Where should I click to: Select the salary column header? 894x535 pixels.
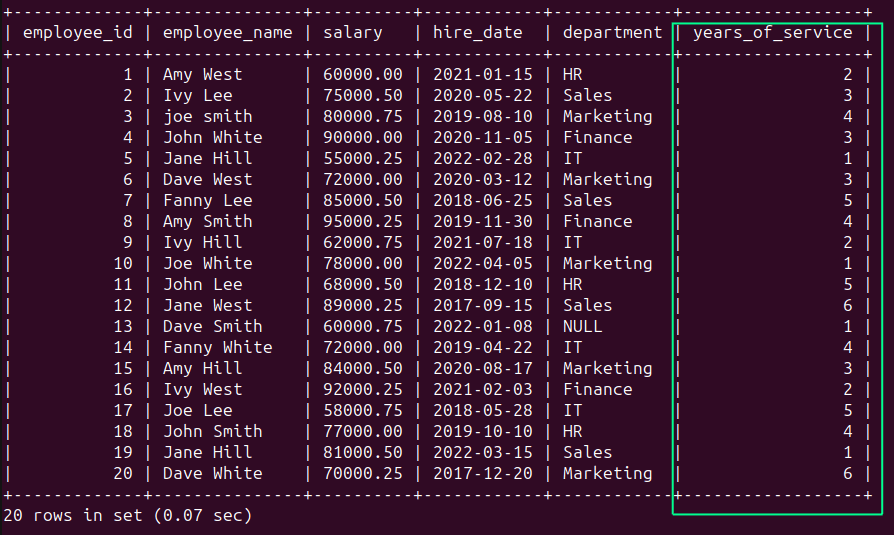coord(352,32)
